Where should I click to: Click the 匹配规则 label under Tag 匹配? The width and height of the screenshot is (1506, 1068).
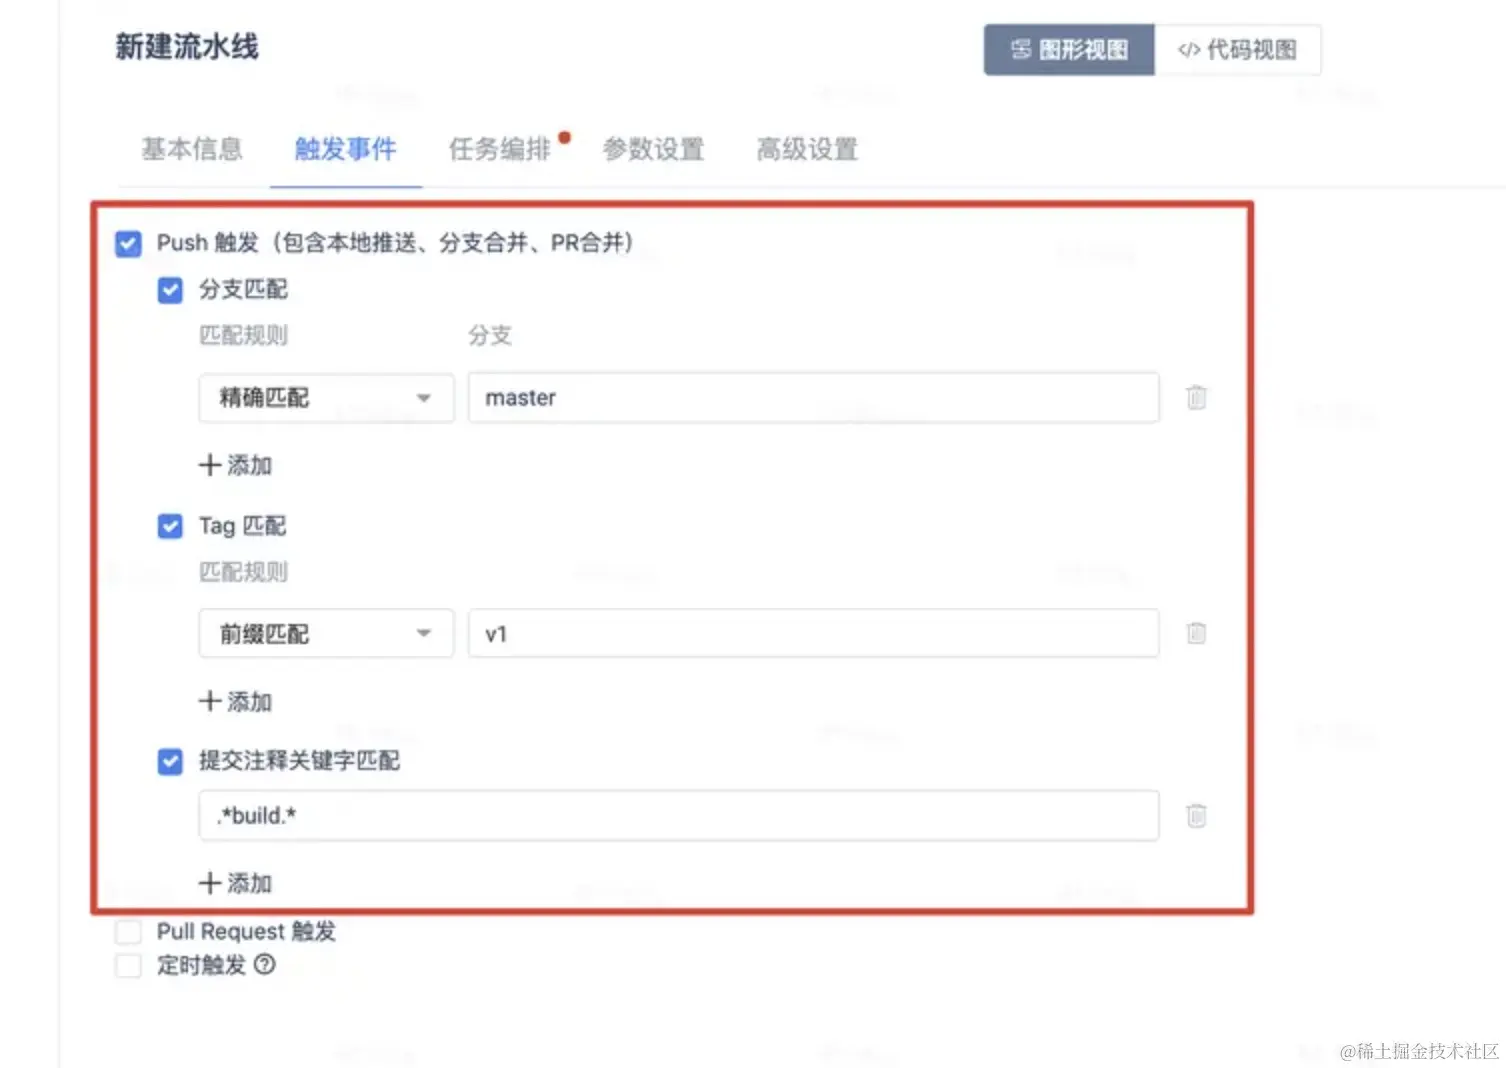tap(243, 572)
